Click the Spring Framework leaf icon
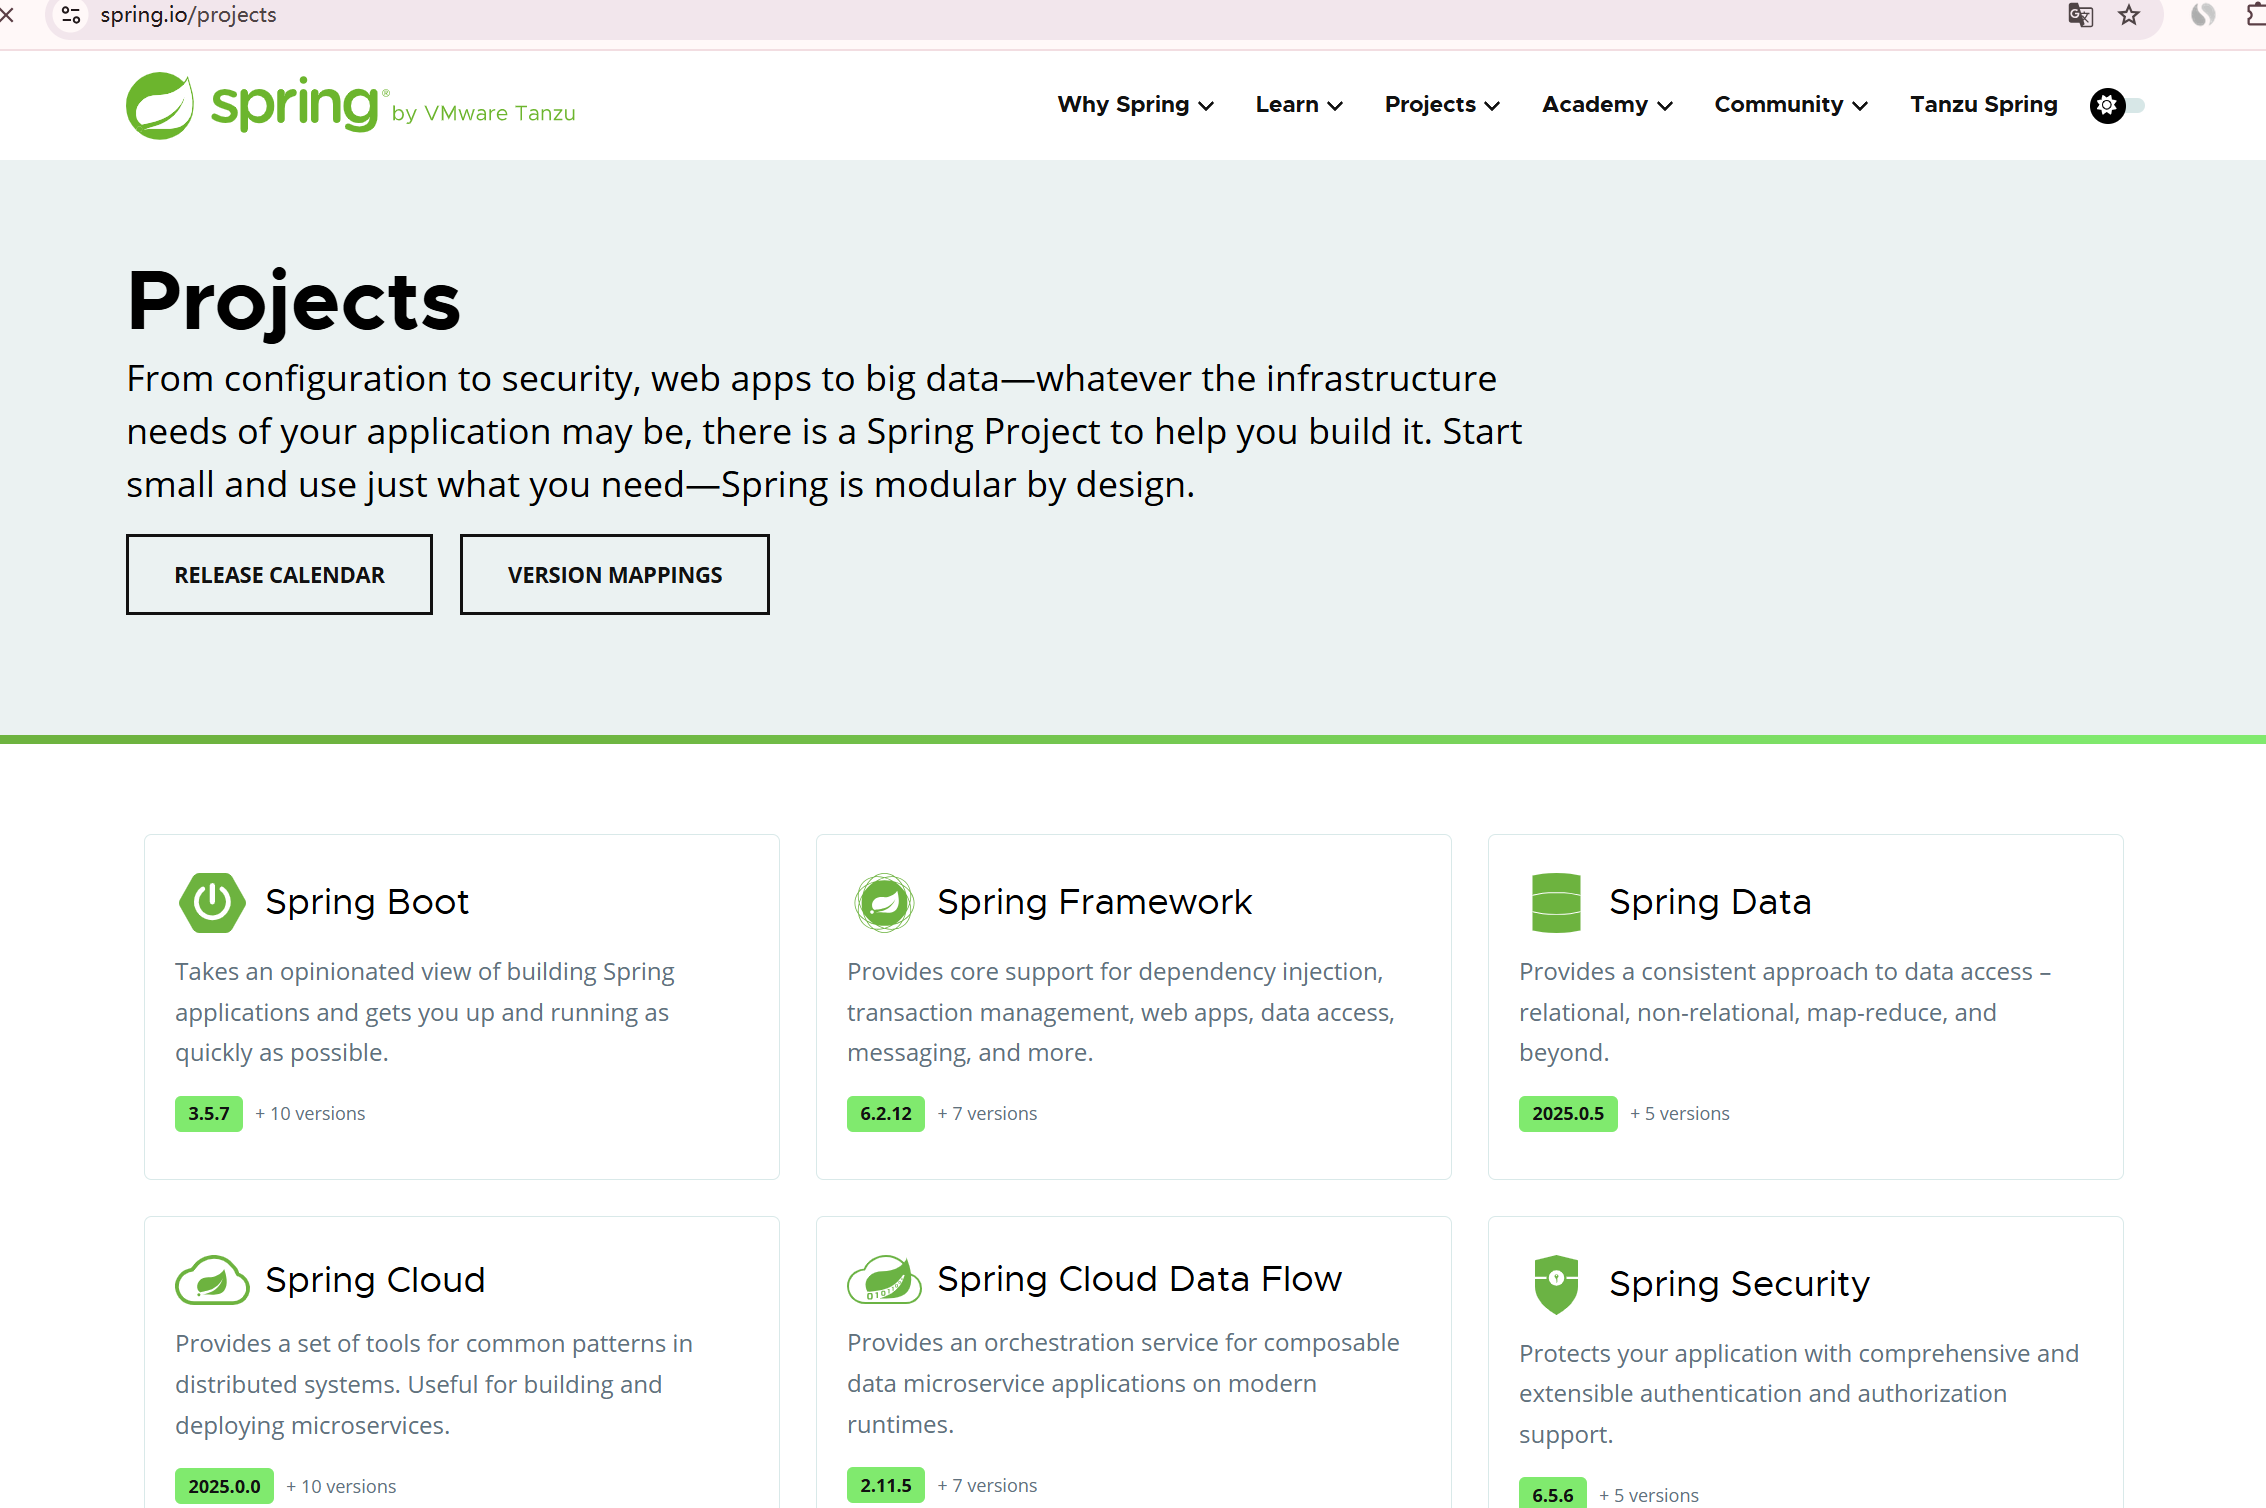The image size is (2266, 1508). pyautogui.click(x=884, y=902)
